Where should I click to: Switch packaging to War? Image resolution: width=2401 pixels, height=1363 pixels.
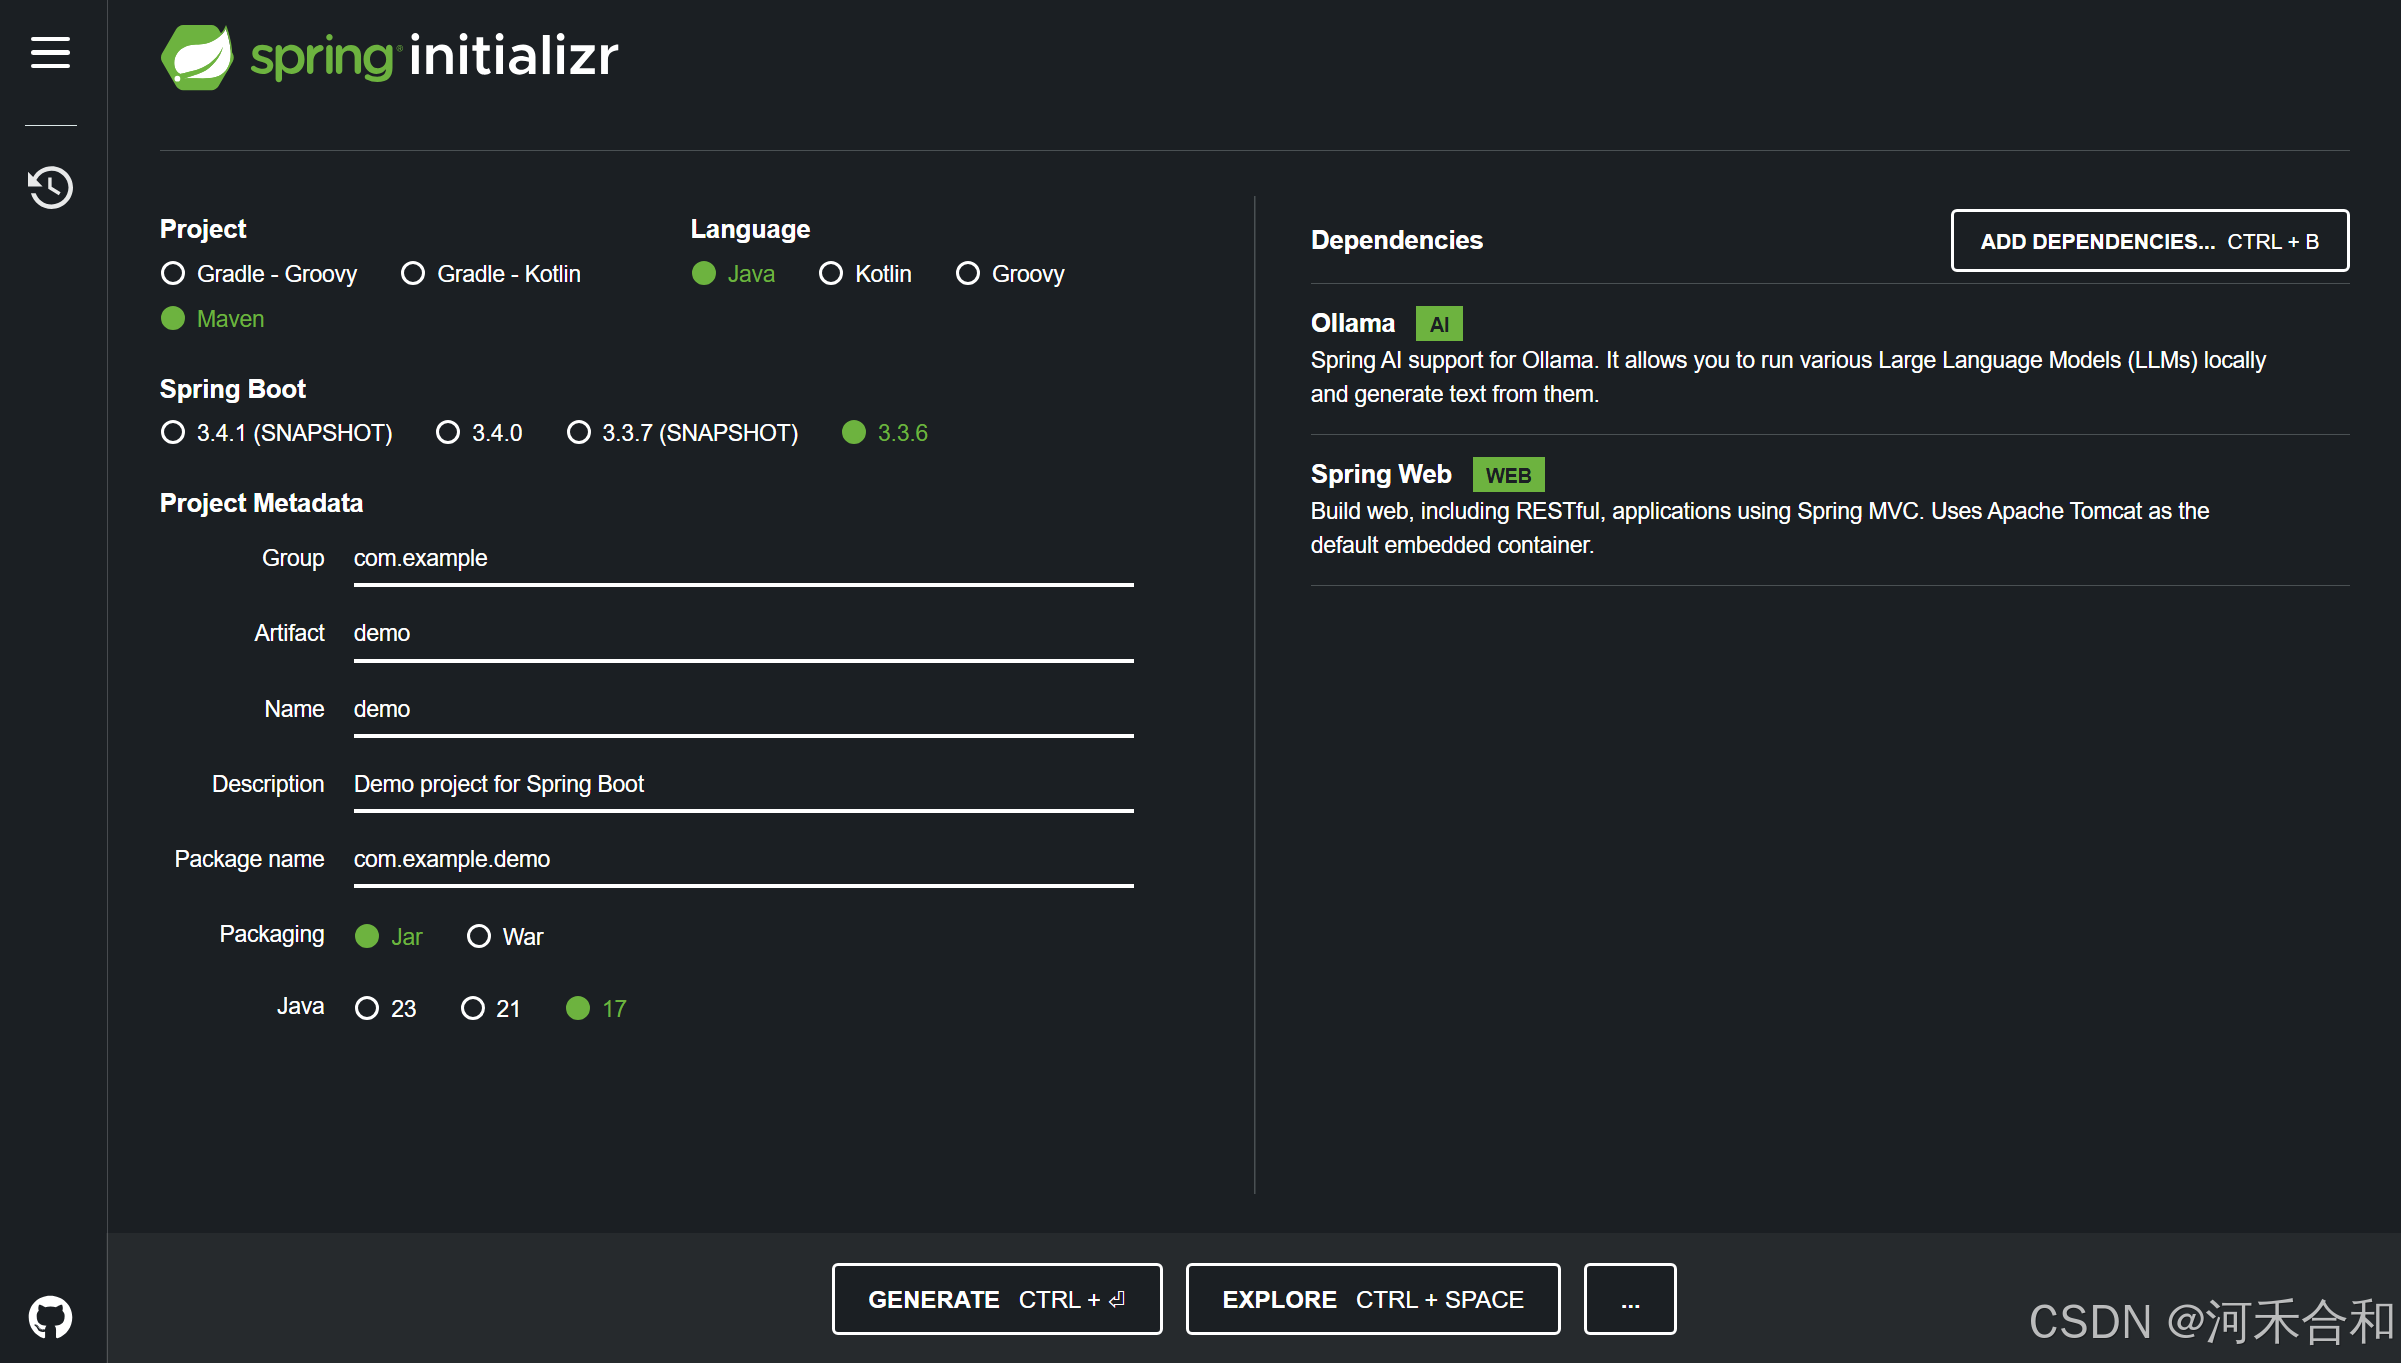pos(479,936)
